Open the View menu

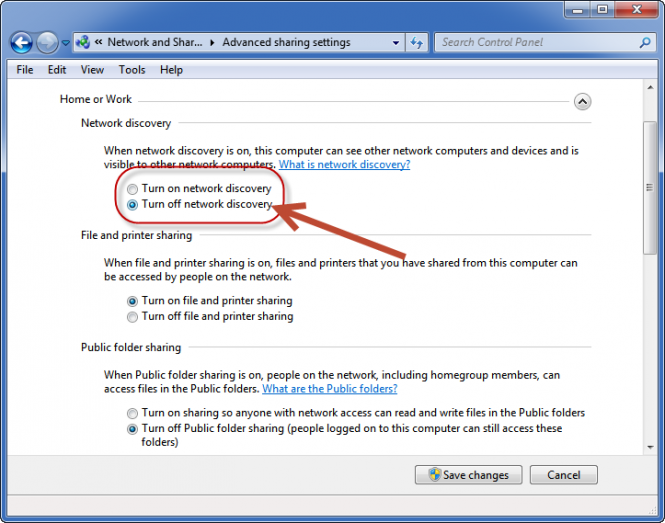point(92,70)
